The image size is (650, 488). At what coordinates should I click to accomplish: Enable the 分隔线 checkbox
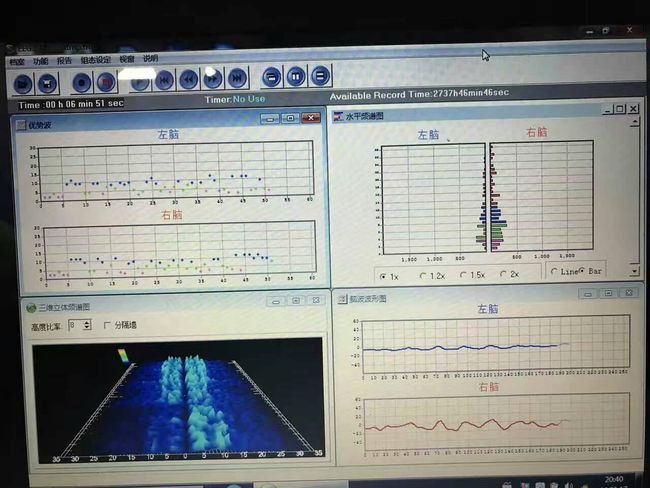pos(107,325)
